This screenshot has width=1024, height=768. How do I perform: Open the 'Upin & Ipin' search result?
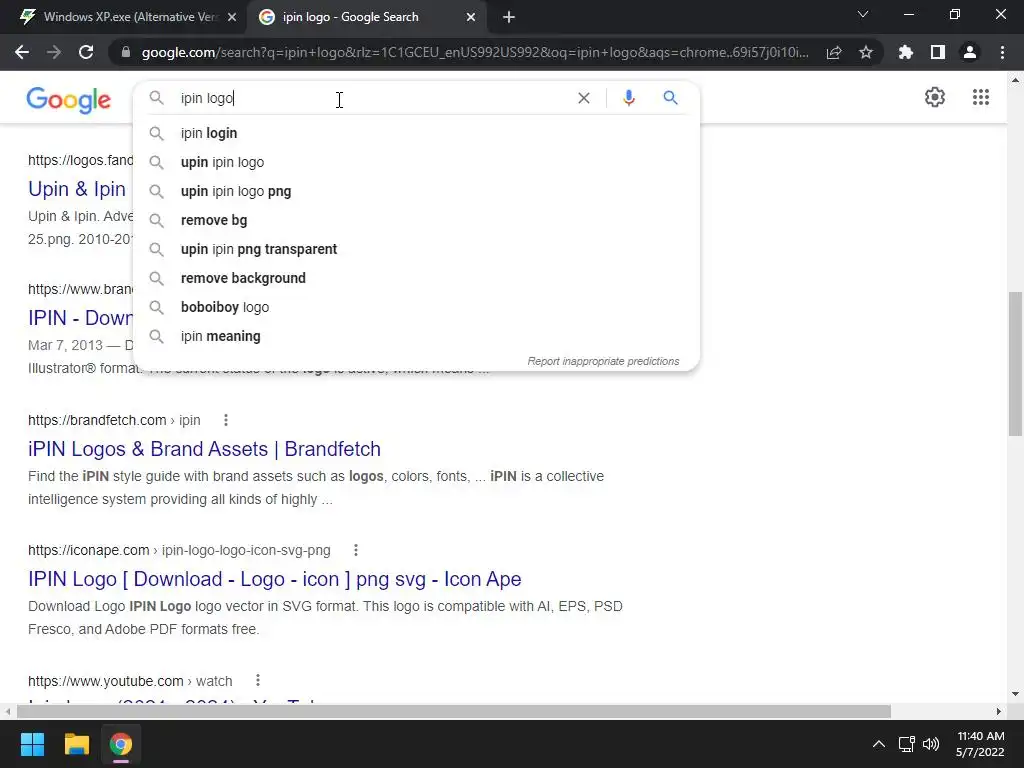pyautogui.click(x=77, y=189)
